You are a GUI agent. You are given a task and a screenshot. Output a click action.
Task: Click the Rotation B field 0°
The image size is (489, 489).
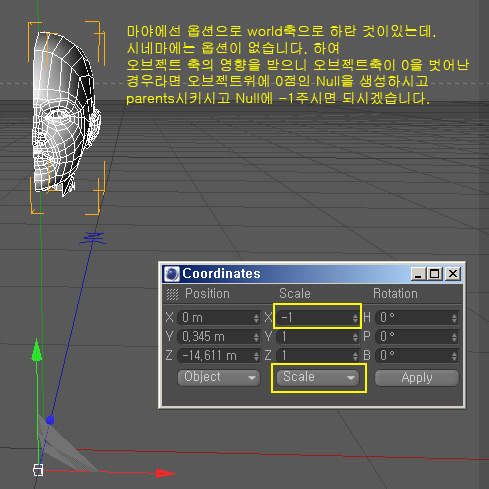pyautogui.click(x=417, y=356)
